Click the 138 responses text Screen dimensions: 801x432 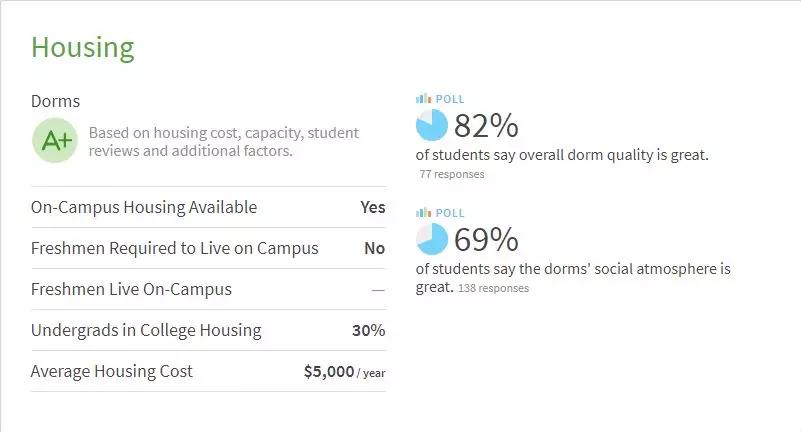(x=493, y=288)
